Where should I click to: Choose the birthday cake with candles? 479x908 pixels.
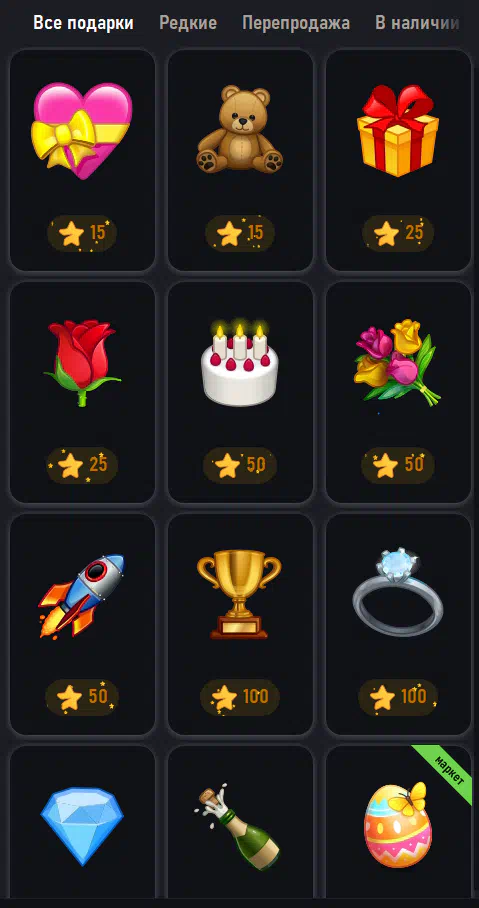[240, 362]
